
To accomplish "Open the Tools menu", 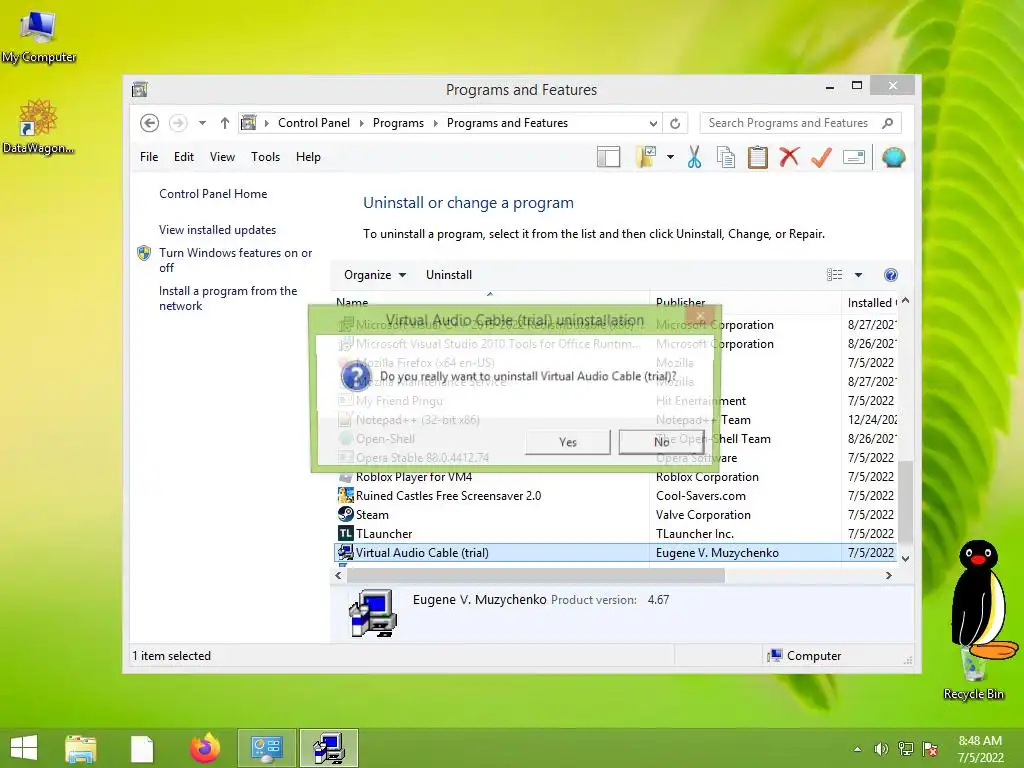I will pyautogui.click(x=265, y=157).
